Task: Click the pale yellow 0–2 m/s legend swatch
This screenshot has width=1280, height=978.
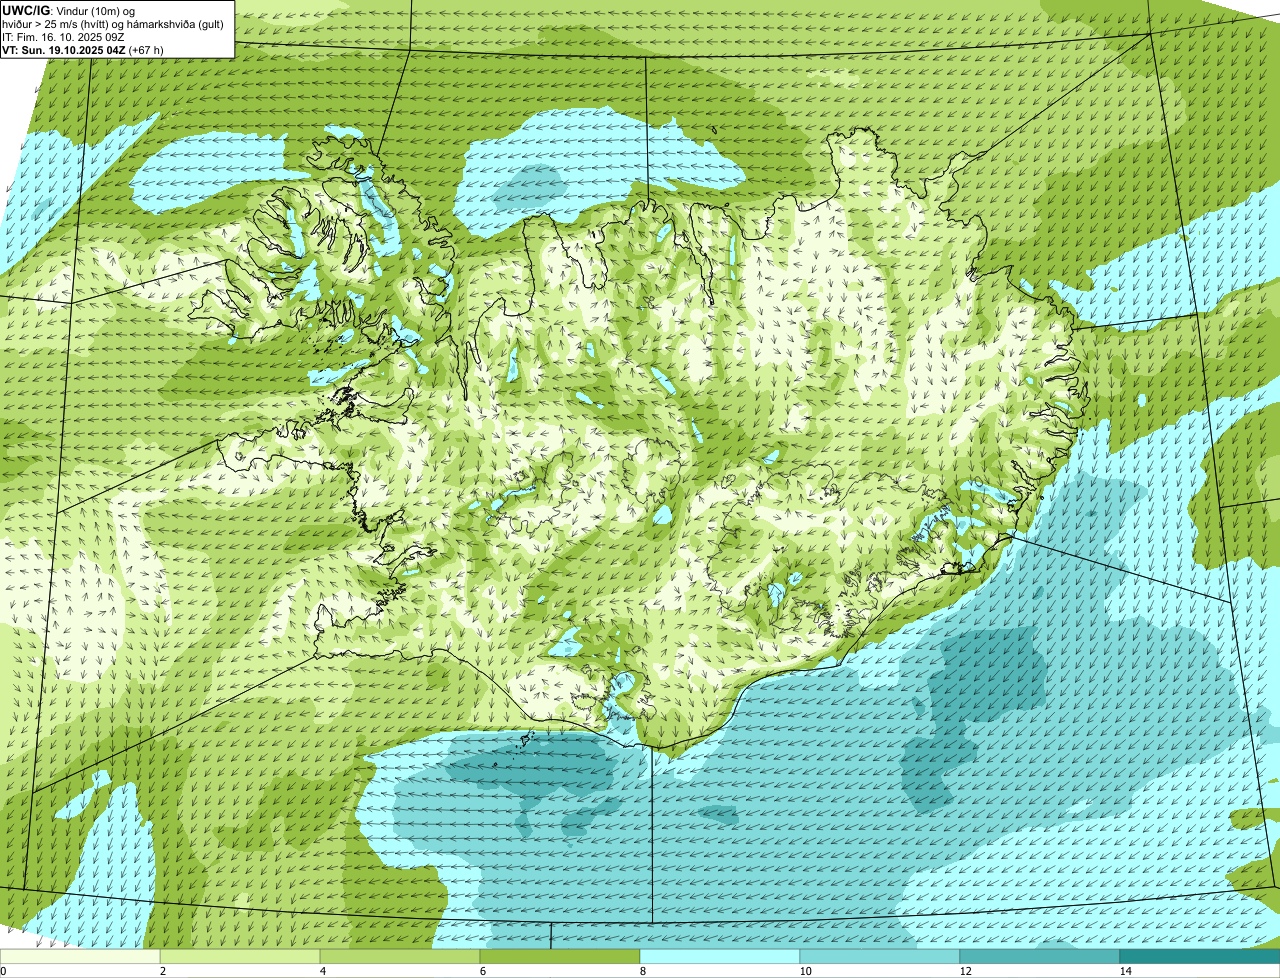Action: (x=80, y=956)
